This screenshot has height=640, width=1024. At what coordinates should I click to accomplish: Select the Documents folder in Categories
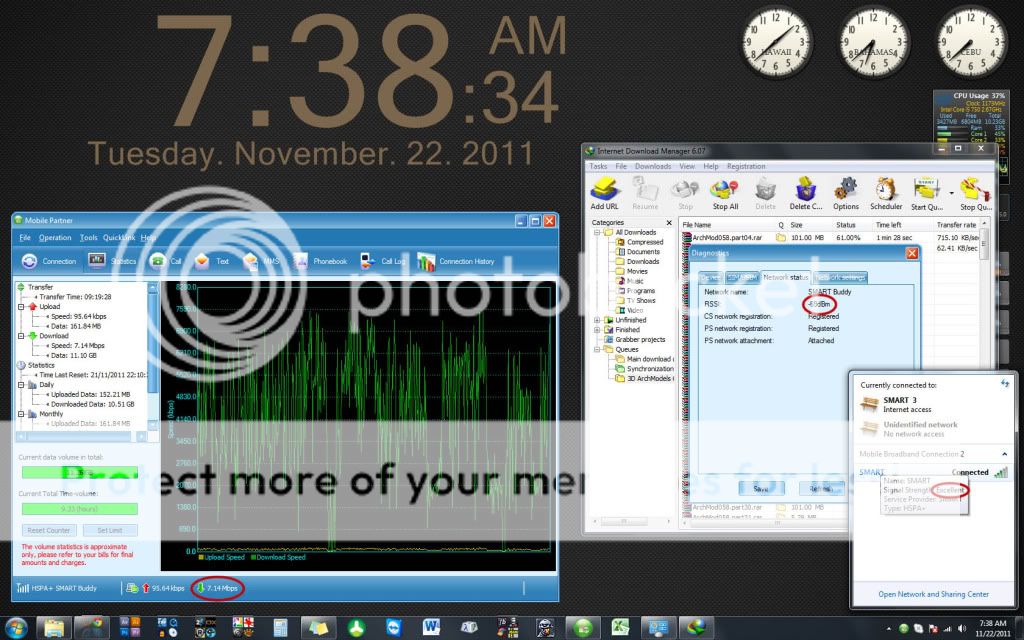tap(643, 252)
